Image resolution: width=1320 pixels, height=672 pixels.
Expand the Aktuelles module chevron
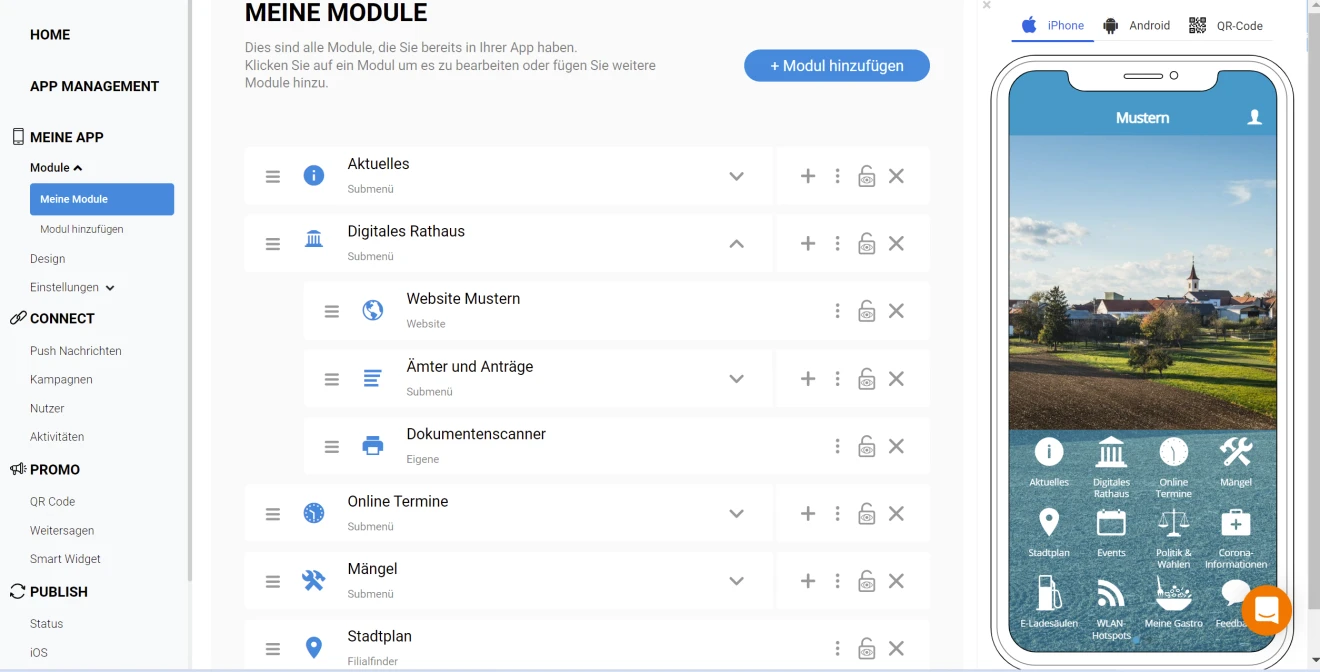736,176
